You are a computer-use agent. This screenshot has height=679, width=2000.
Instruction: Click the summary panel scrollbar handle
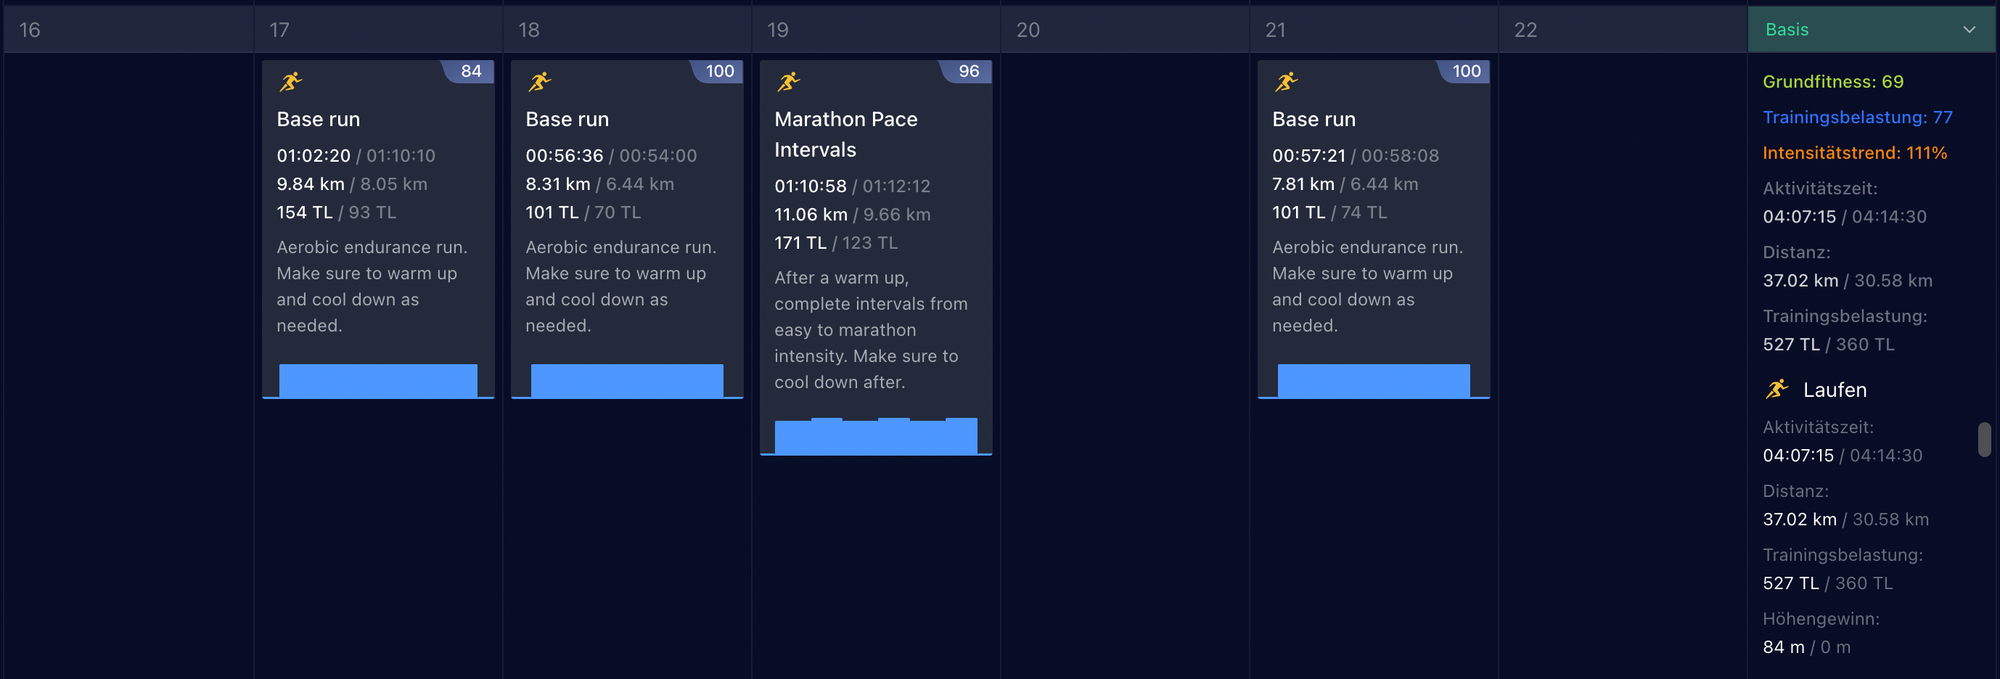coord(1984,439)
